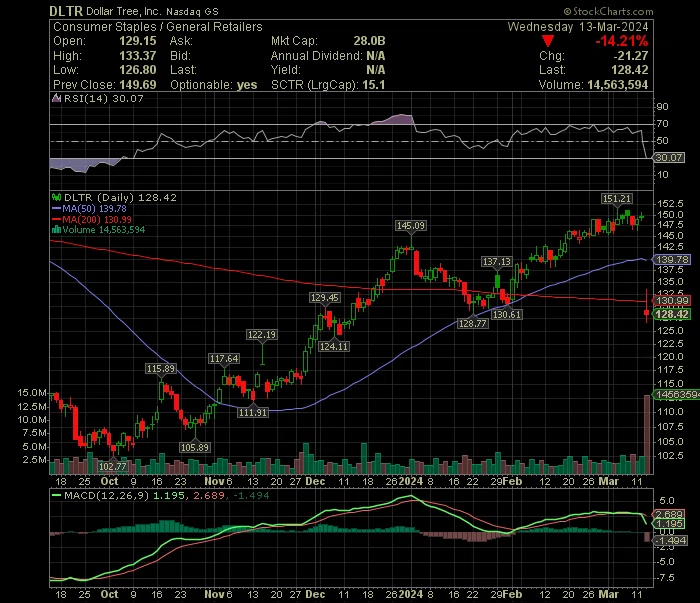Click the date Wednesday 13-Mar-2024

pos(578,27)
